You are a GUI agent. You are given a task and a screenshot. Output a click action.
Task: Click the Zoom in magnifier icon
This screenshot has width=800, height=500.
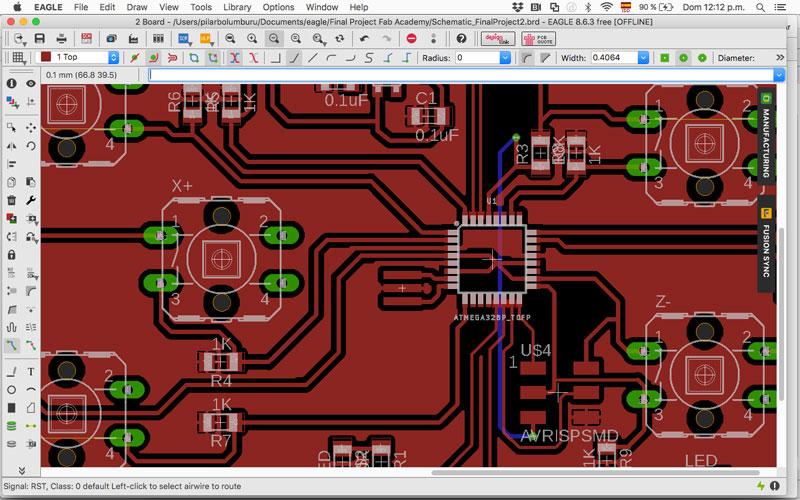click(x=252, y=39)
